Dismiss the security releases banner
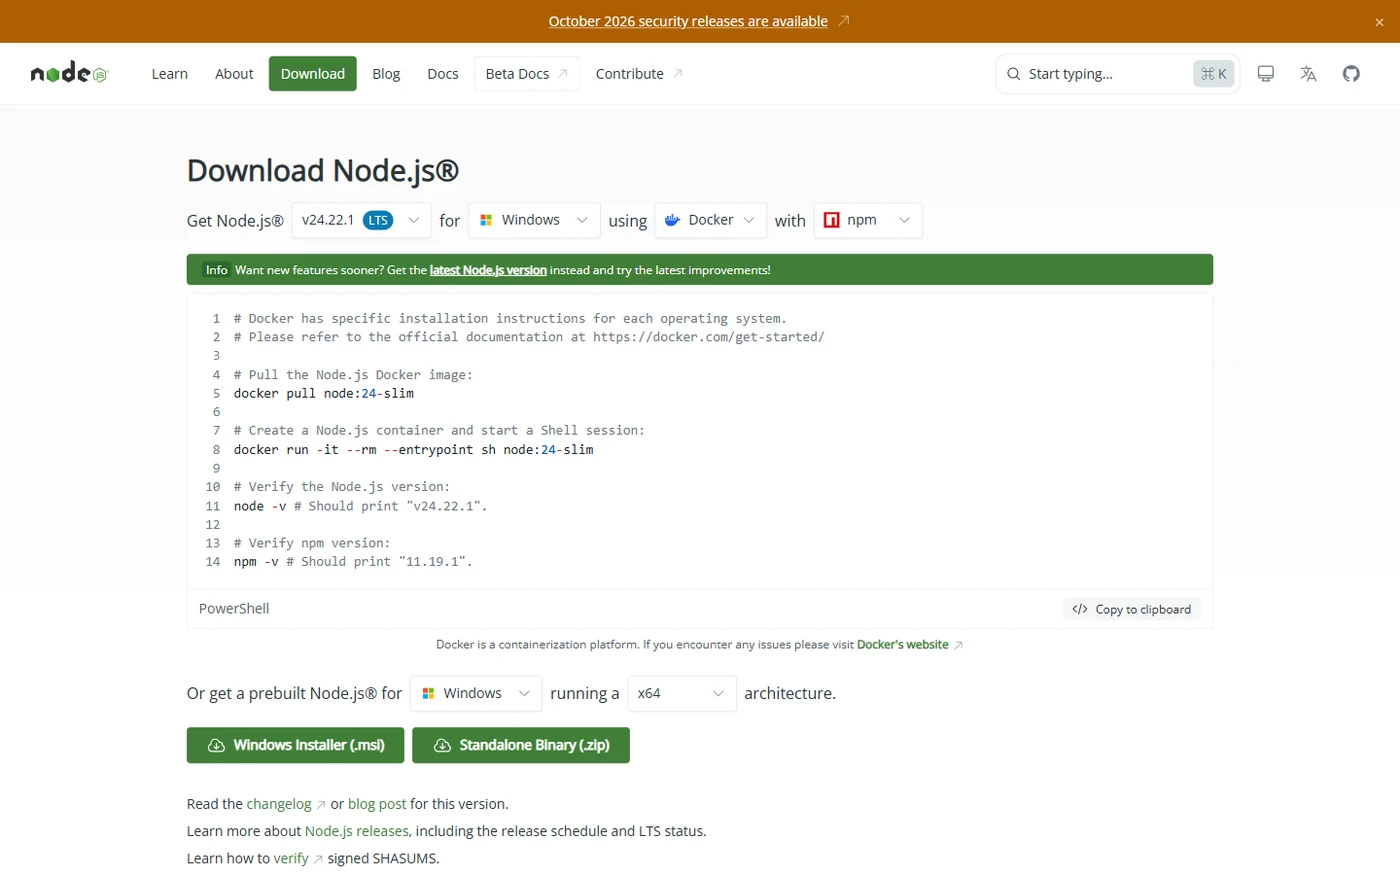The image size is (1400, 875). point(1379,22)
